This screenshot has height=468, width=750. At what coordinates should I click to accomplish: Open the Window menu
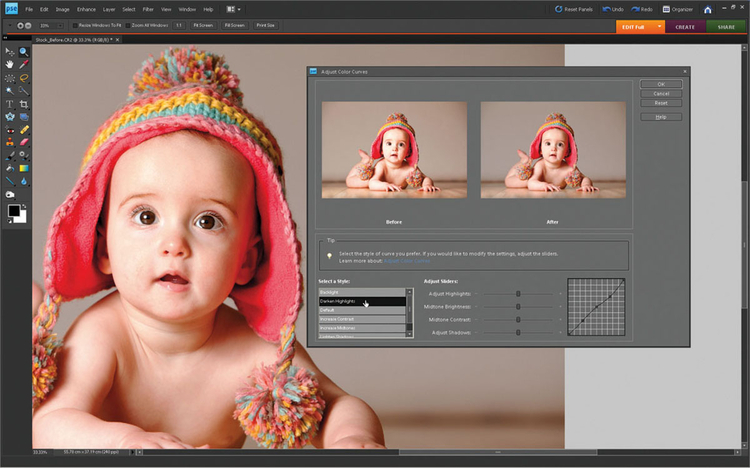pos(187,9)
